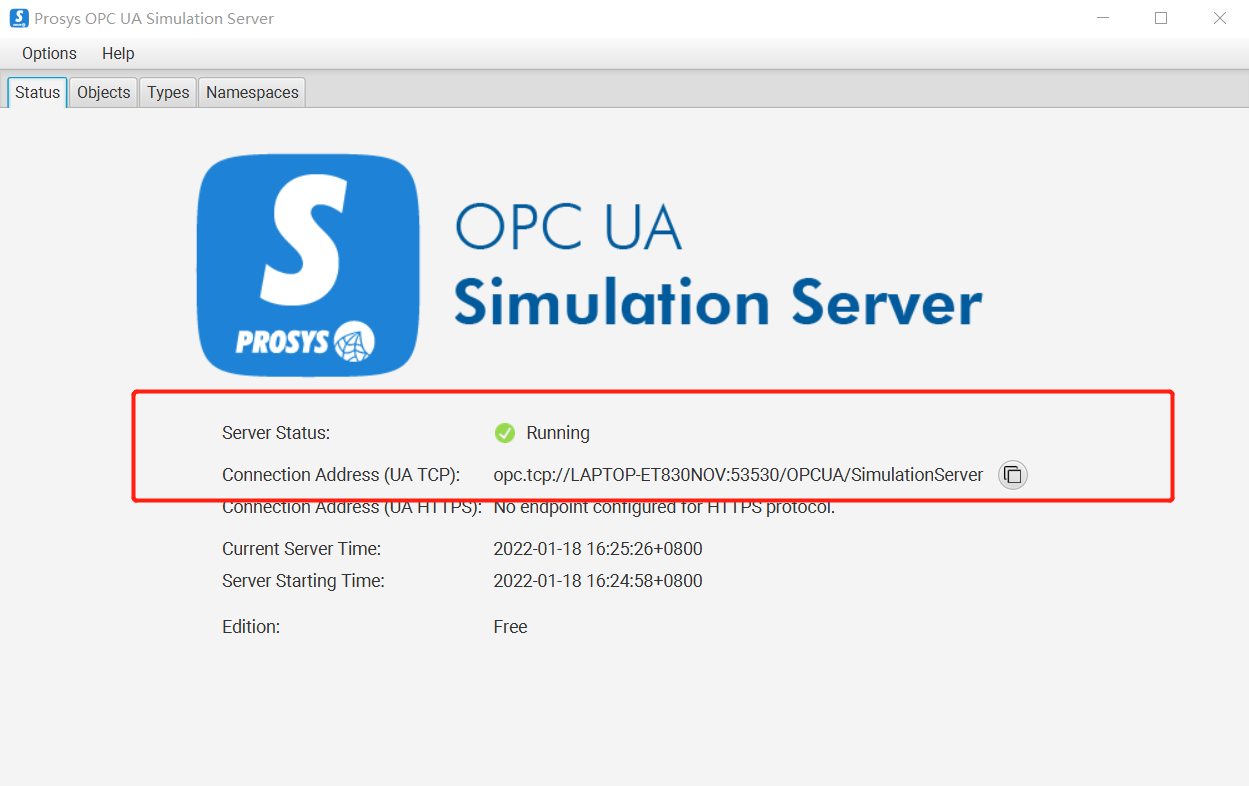Click the green Running status checkmark icon
Image resolution: width=1249 pixels, height=786 pixels.
coord(504,433)
